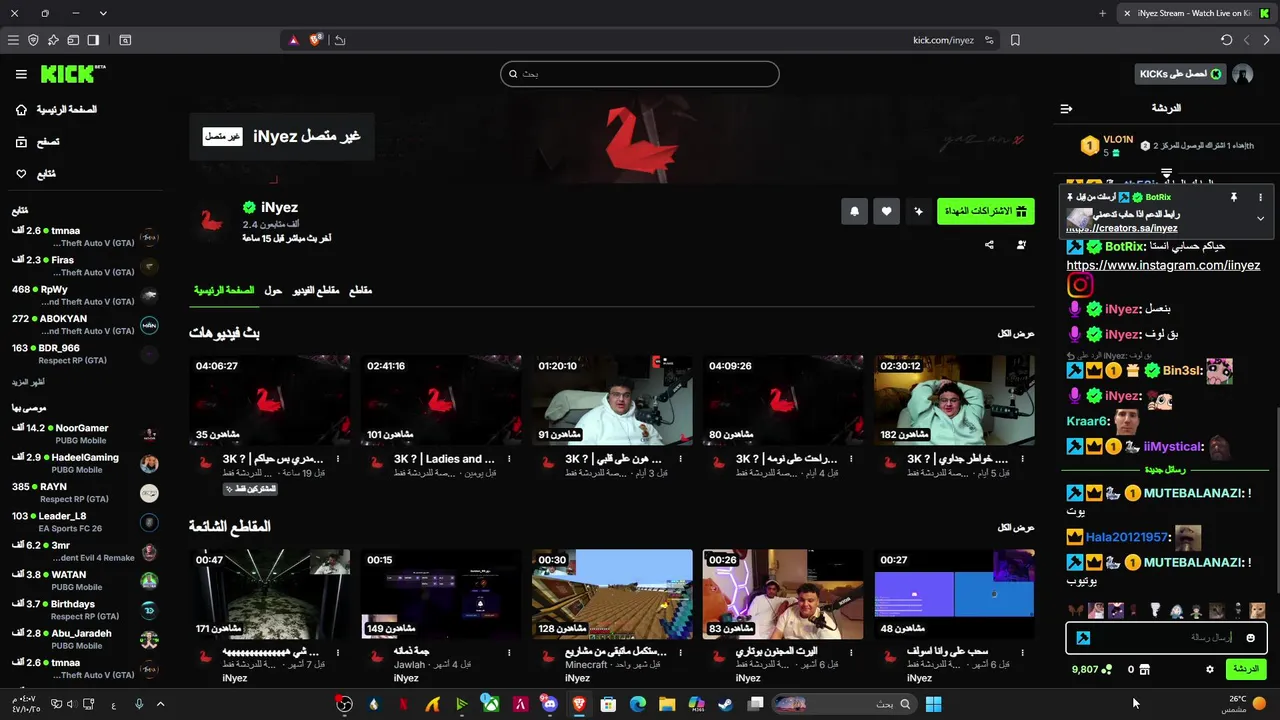Click the Windows Start button
This screenshot has height=720, width=1280.
pyautogui.click(x=933, y=704)
